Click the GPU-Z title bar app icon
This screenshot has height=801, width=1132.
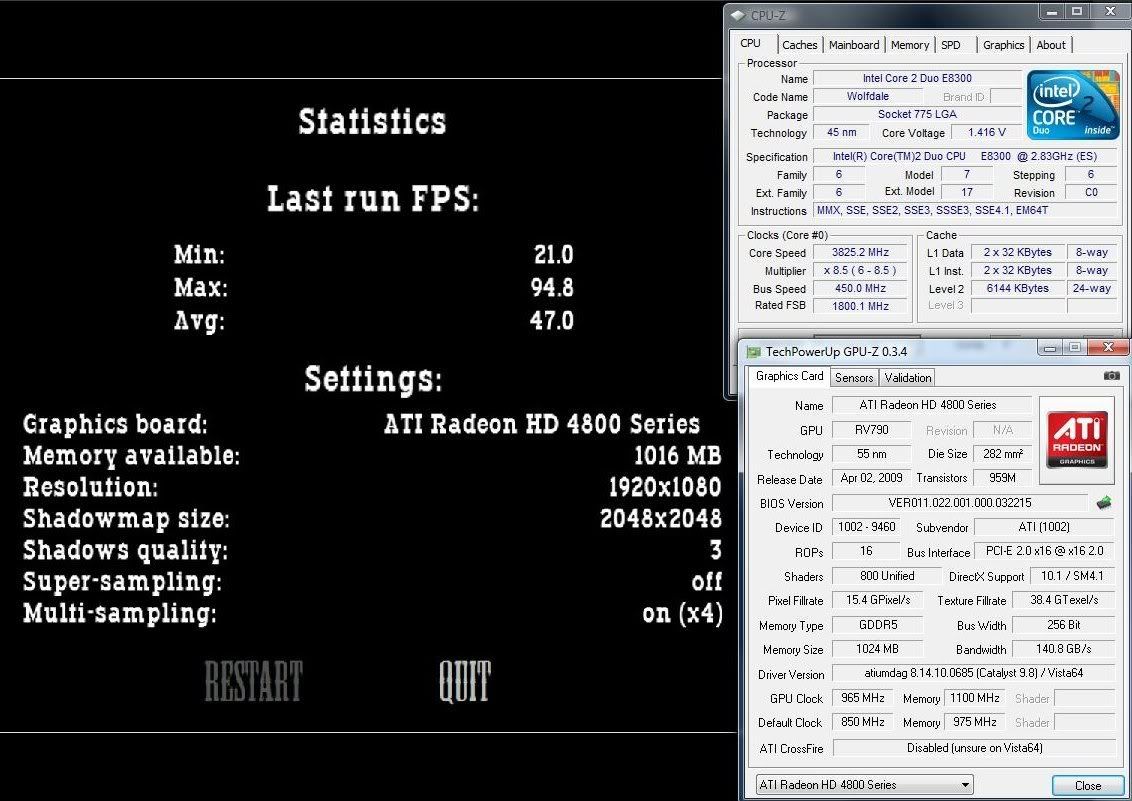click(754, 351)
